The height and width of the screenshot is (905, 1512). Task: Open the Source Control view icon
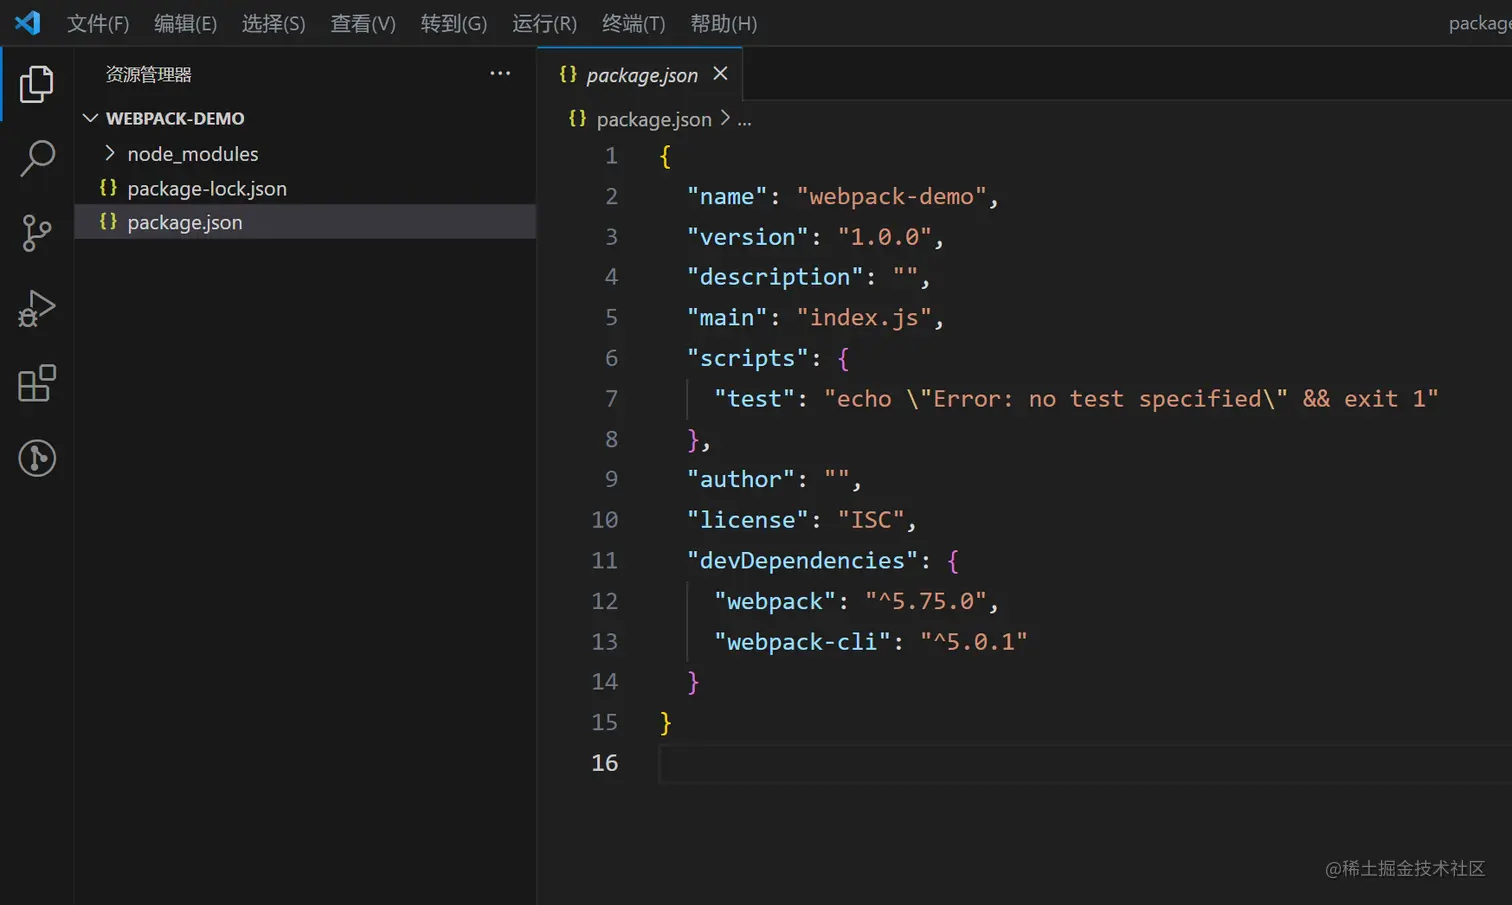point(37,233)
